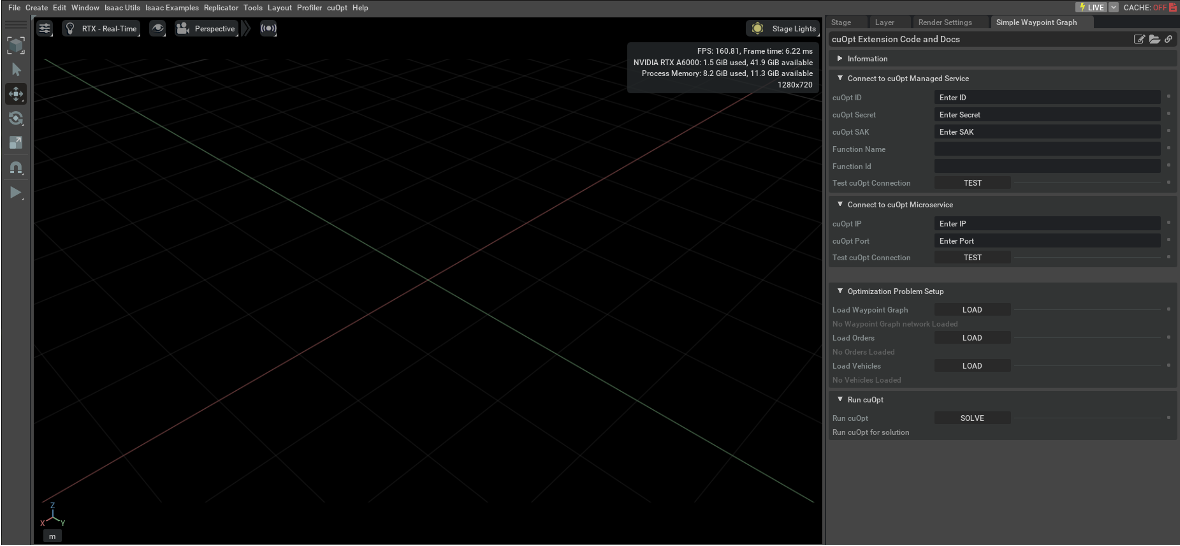
Task: Open the Edit menu
Action: pyautogui.click(x=59, y=7)
